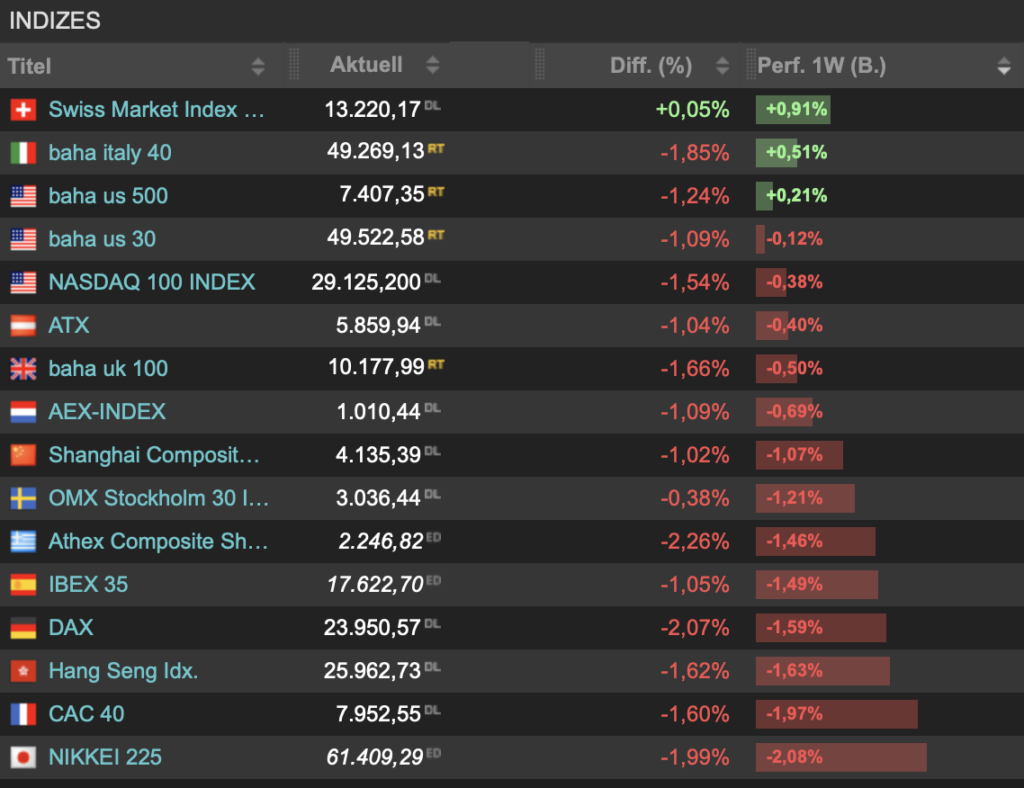1024x788 pixels.
Task: Open the AEX-INDEX link
Action: [x=107, y=412]
